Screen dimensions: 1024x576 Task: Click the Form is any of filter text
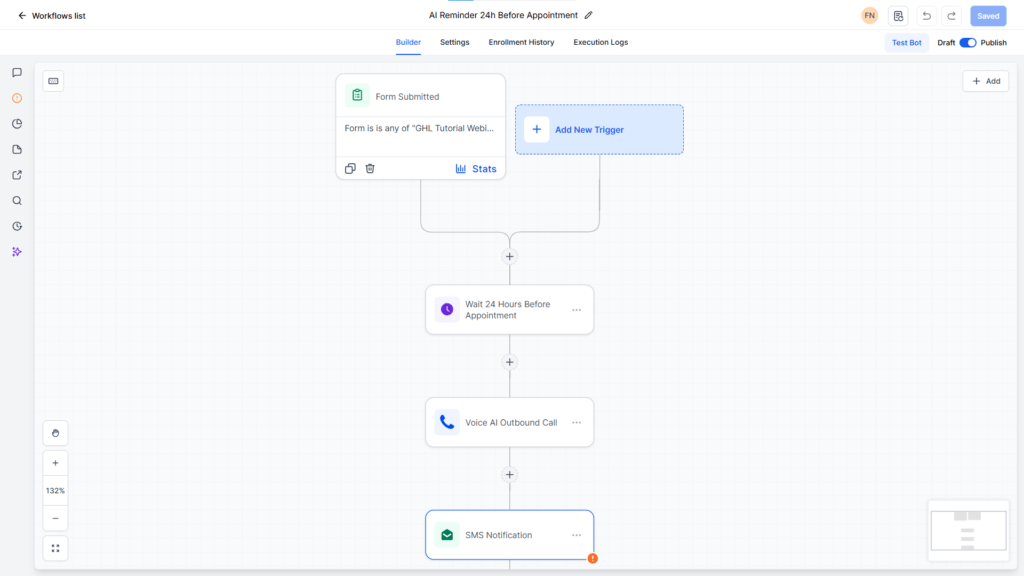(419, 128)
